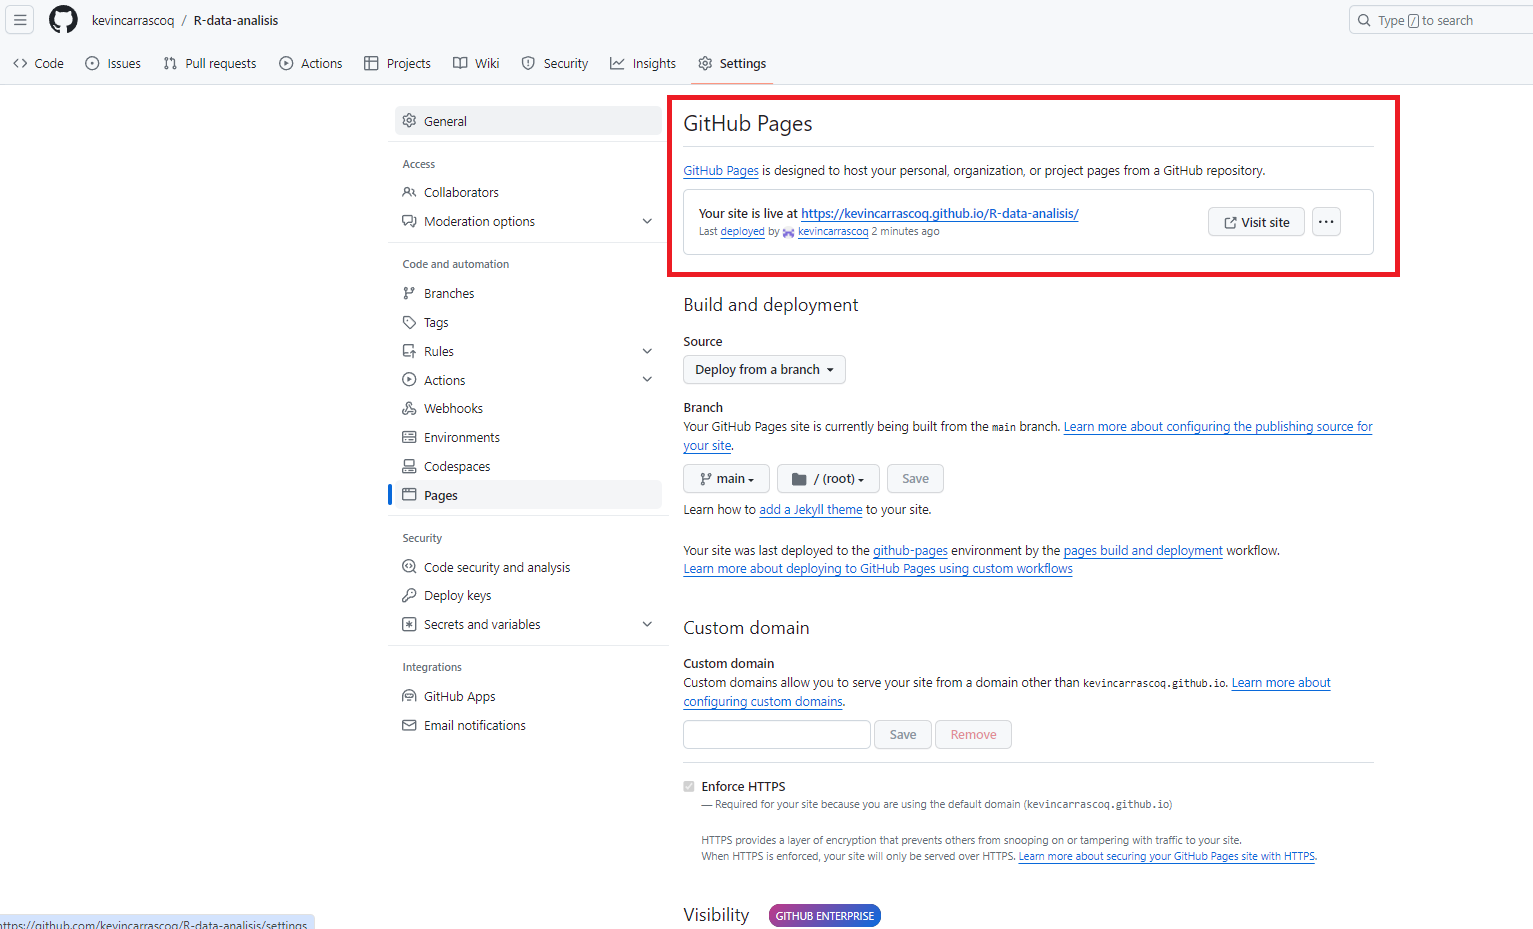Click the kevincarrascoq avatar icon
The image size is (1533, 929).
point(789,232)
